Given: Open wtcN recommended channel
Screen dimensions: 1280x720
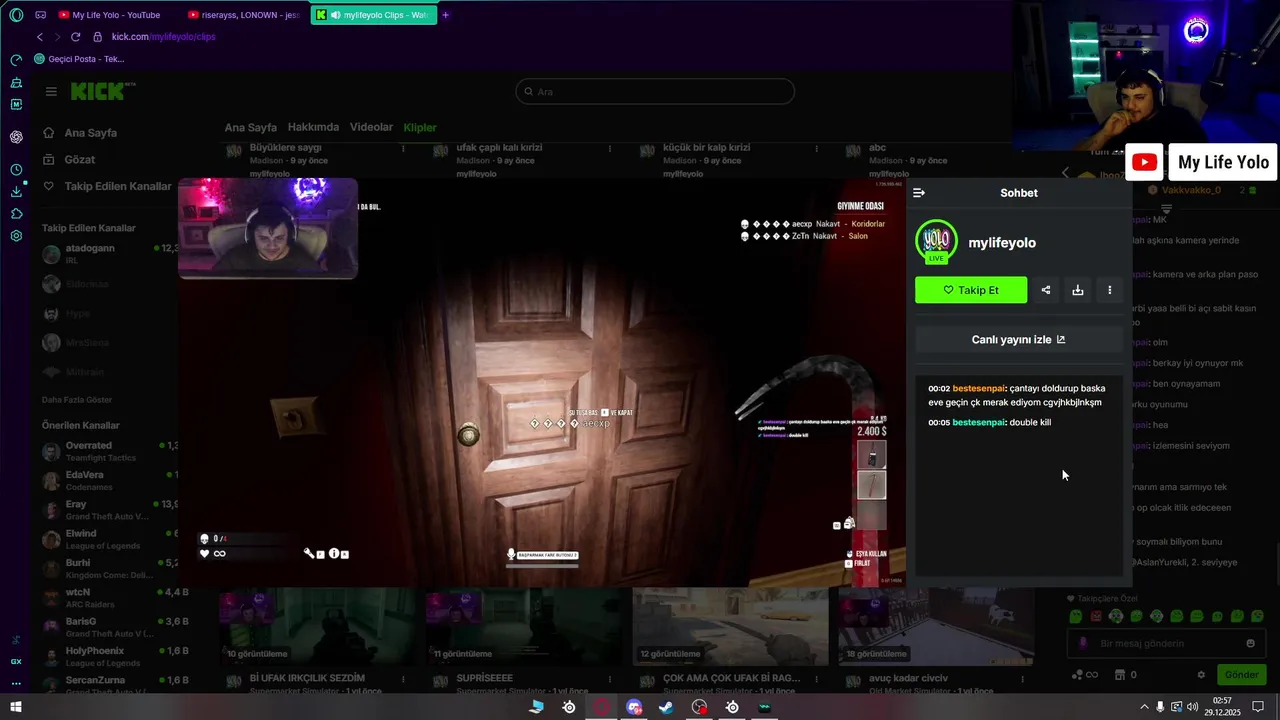Looking at the screenshot, I should click(x=108, y=597).
